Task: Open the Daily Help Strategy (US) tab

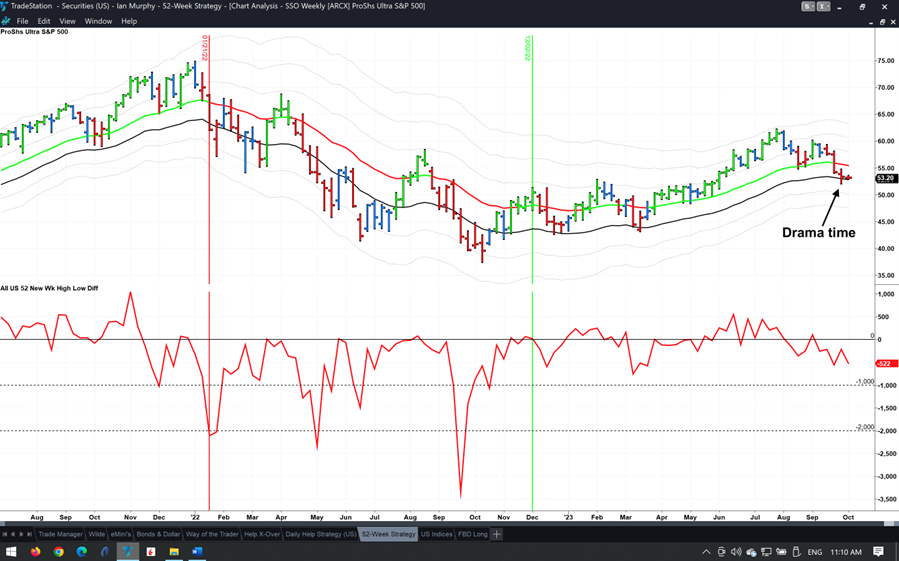Action: point(321,534)
